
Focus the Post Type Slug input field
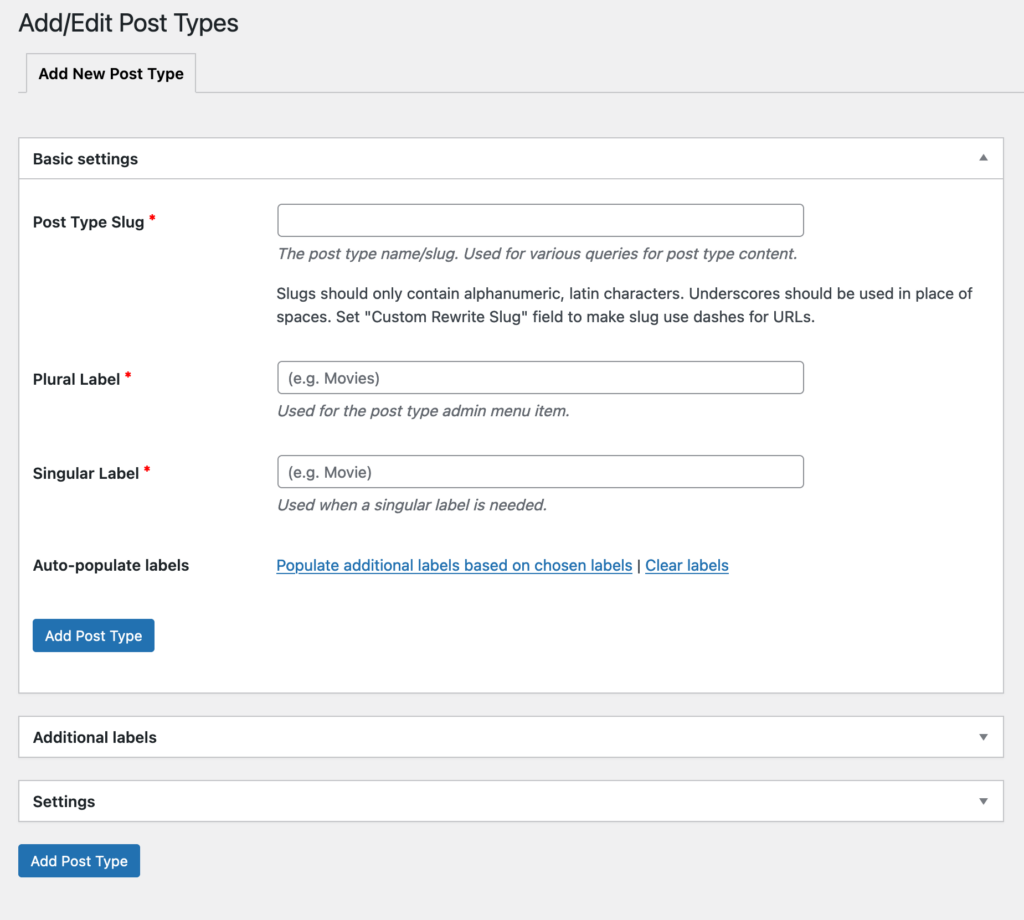pos(540,221)
